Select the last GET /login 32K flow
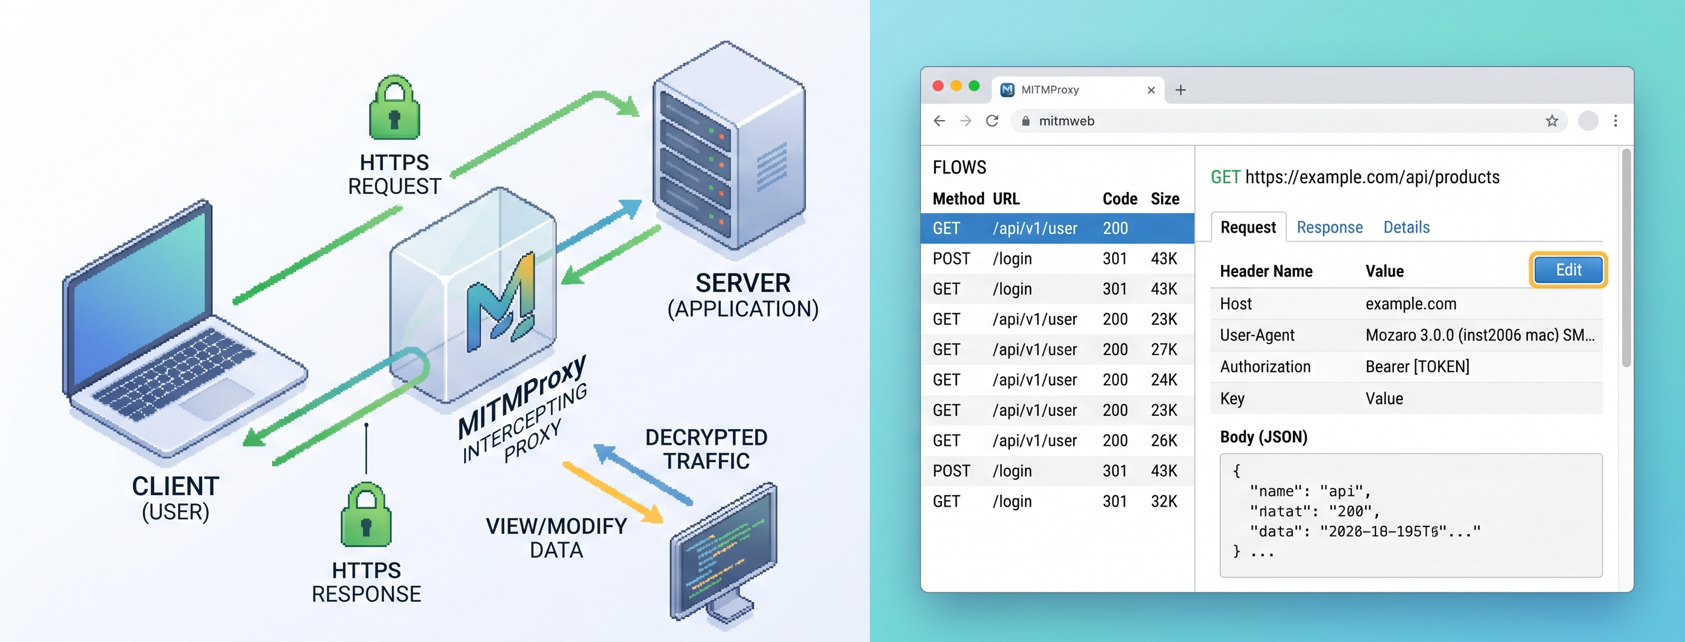The image size is (1685, 642). pos(1056,501)
